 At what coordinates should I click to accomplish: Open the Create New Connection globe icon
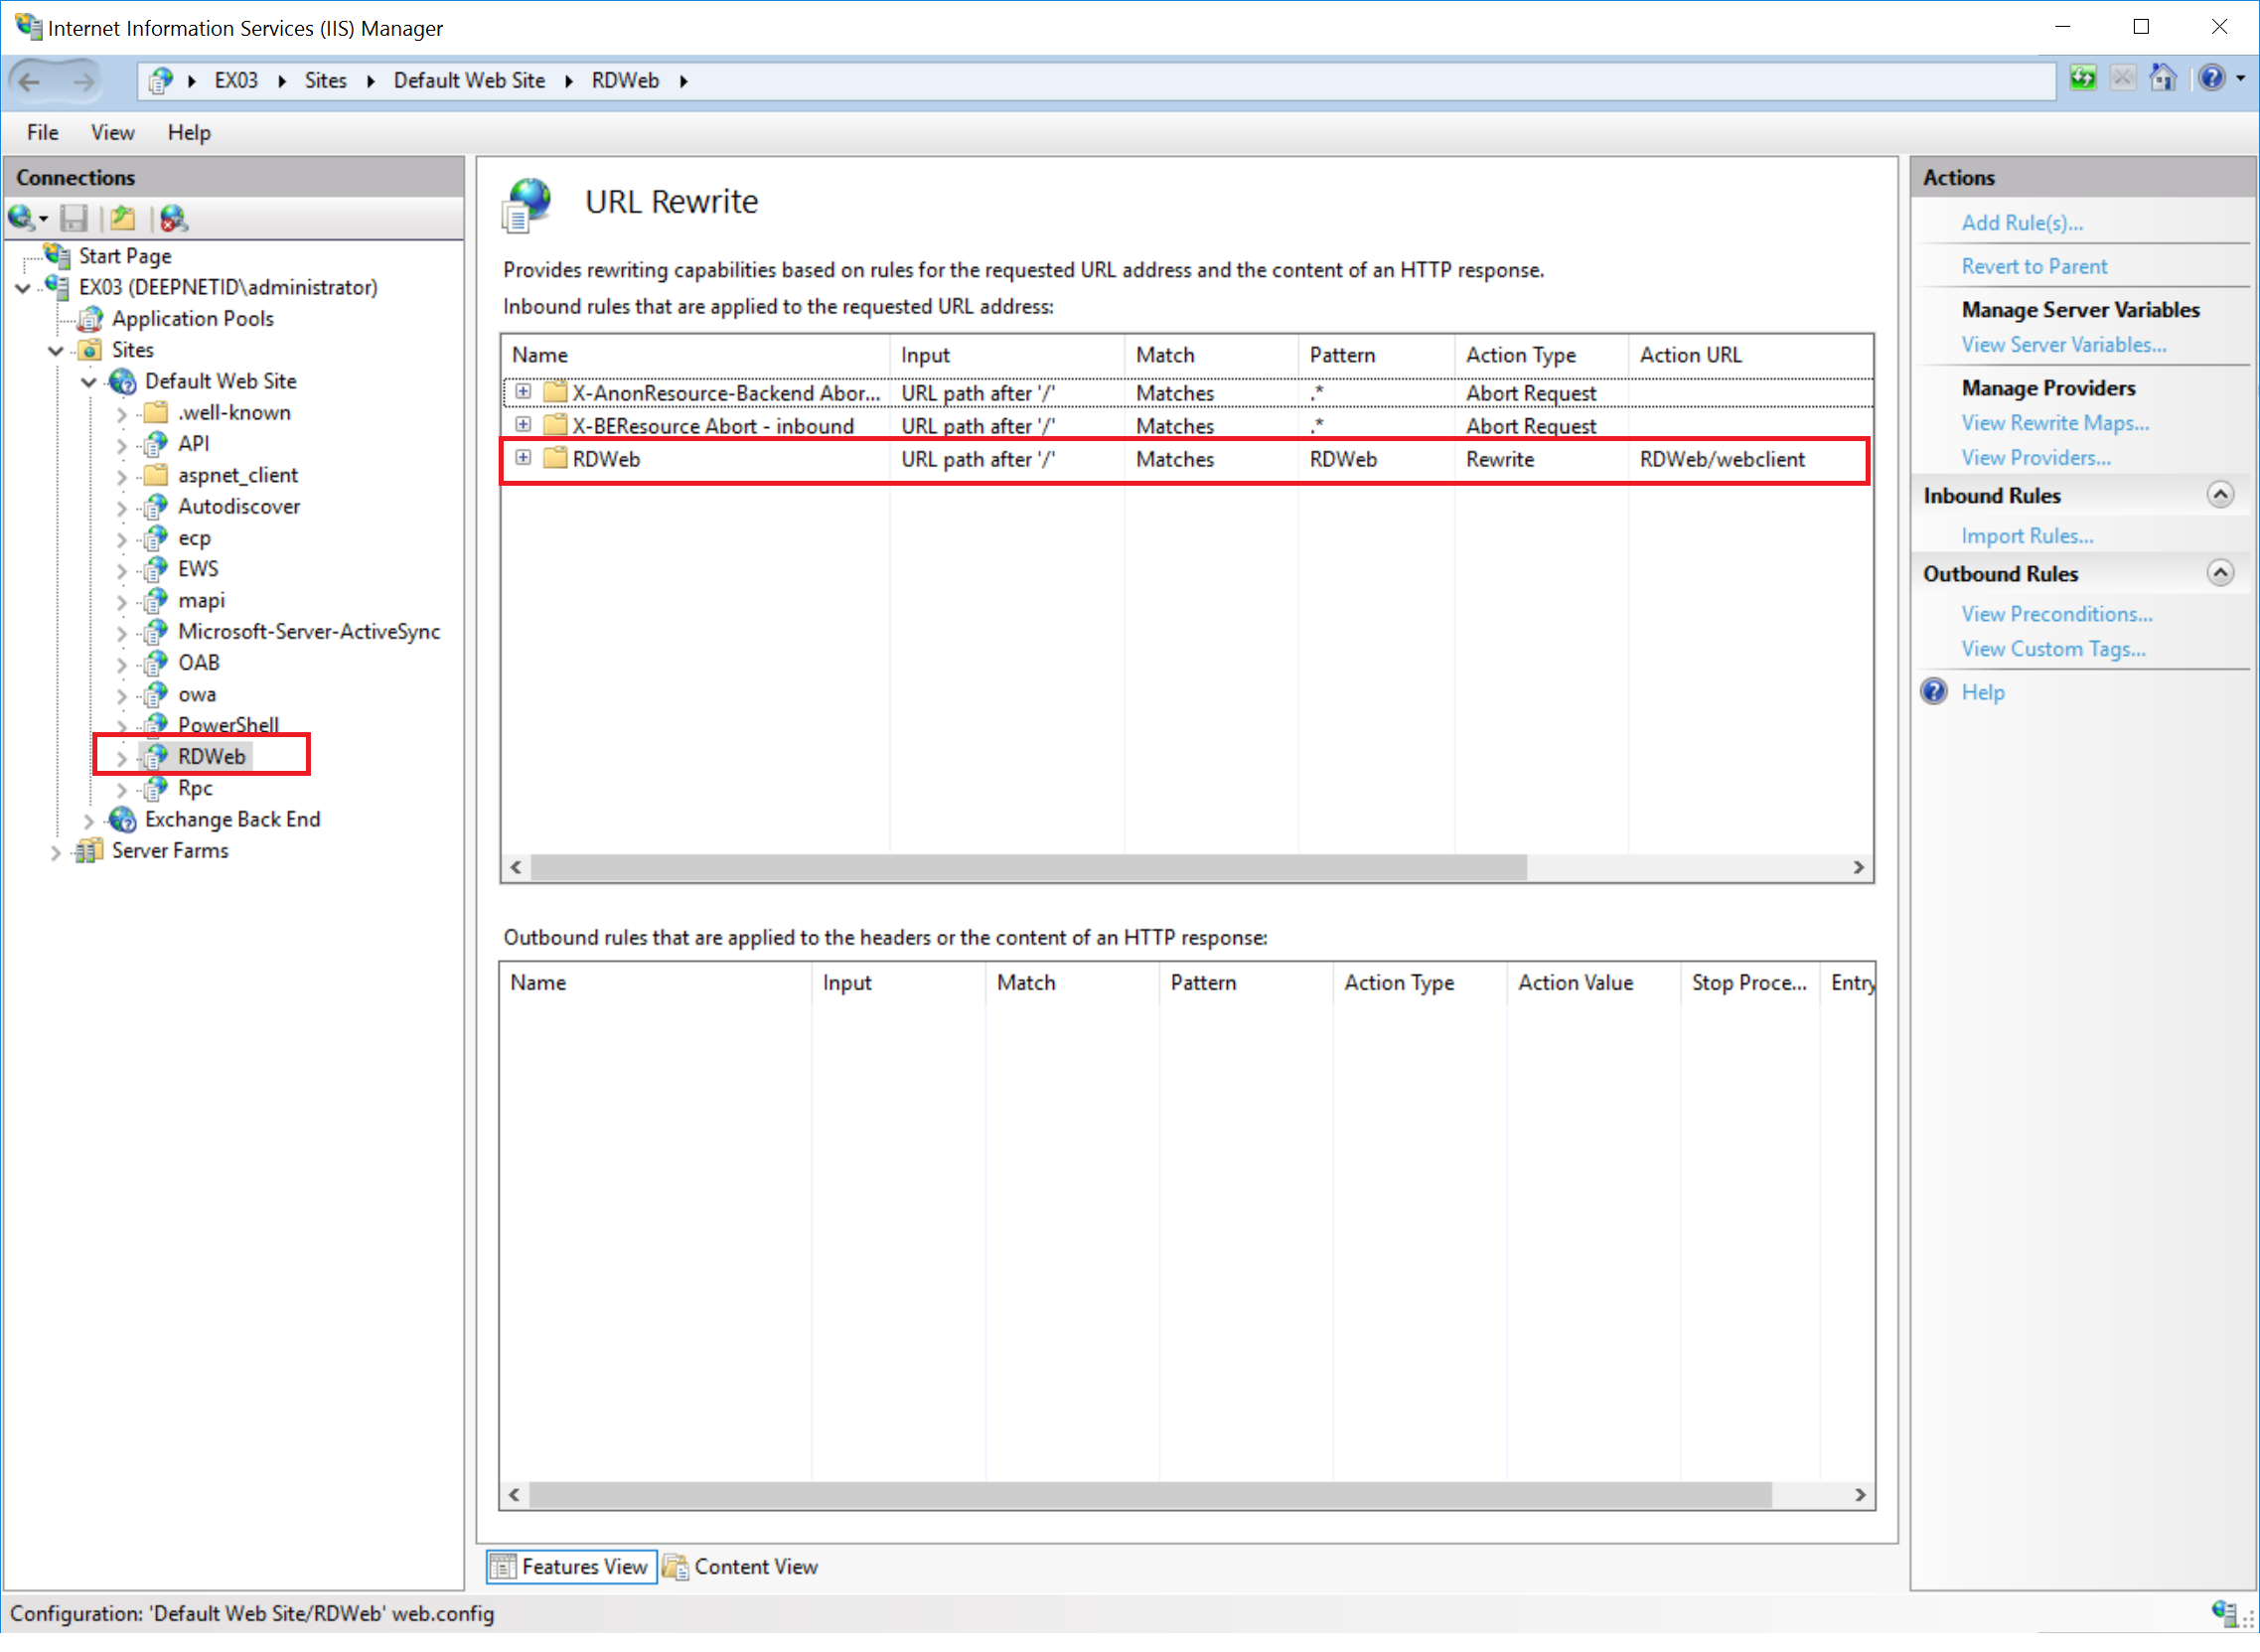[22, 218]
